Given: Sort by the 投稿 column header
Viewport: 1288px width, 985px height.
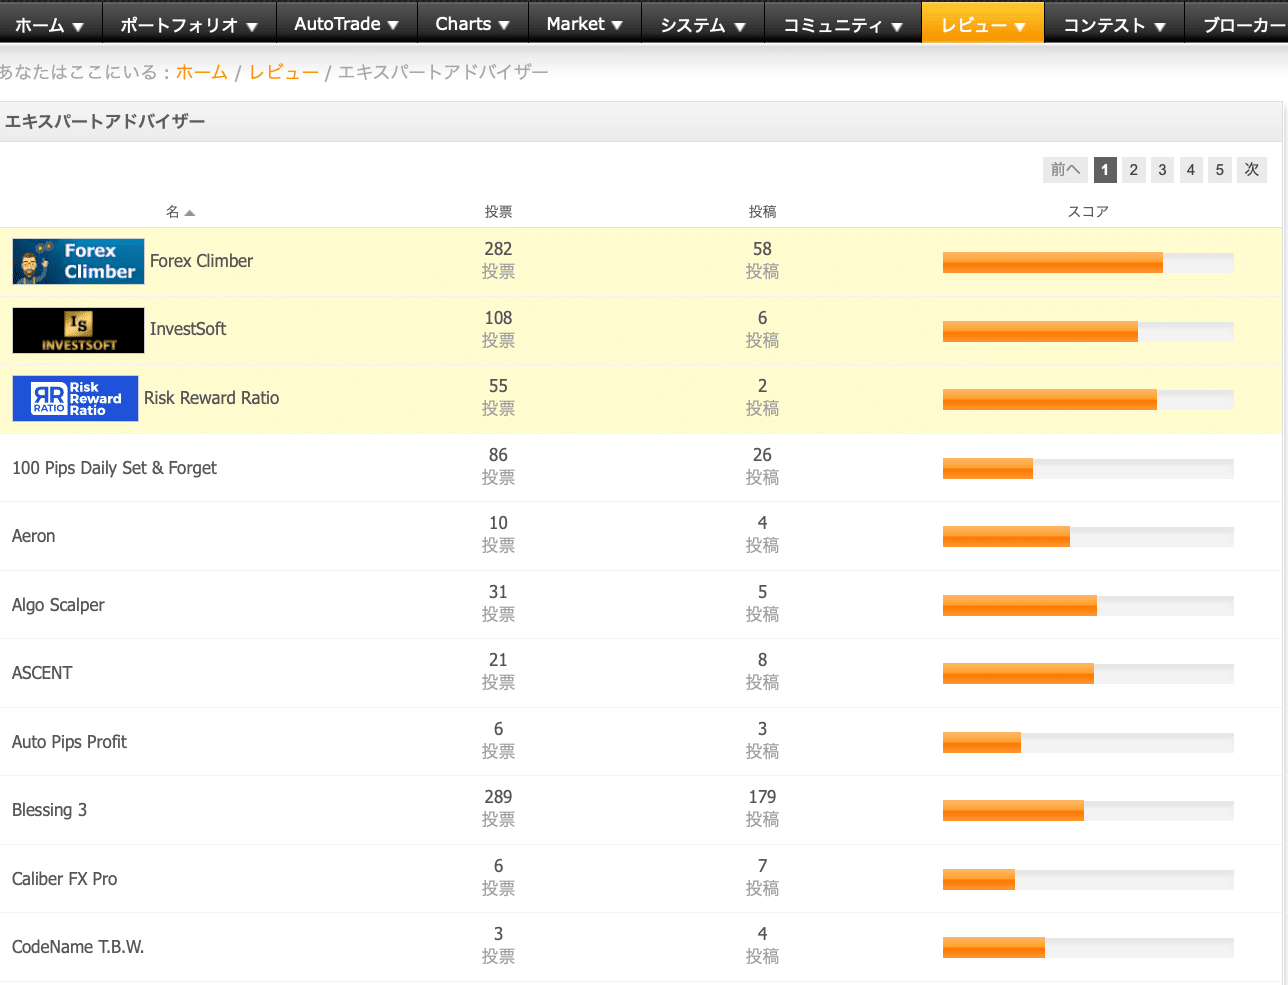Looking at the screenshot, I should pyautogui.click(x=762, y=212).
